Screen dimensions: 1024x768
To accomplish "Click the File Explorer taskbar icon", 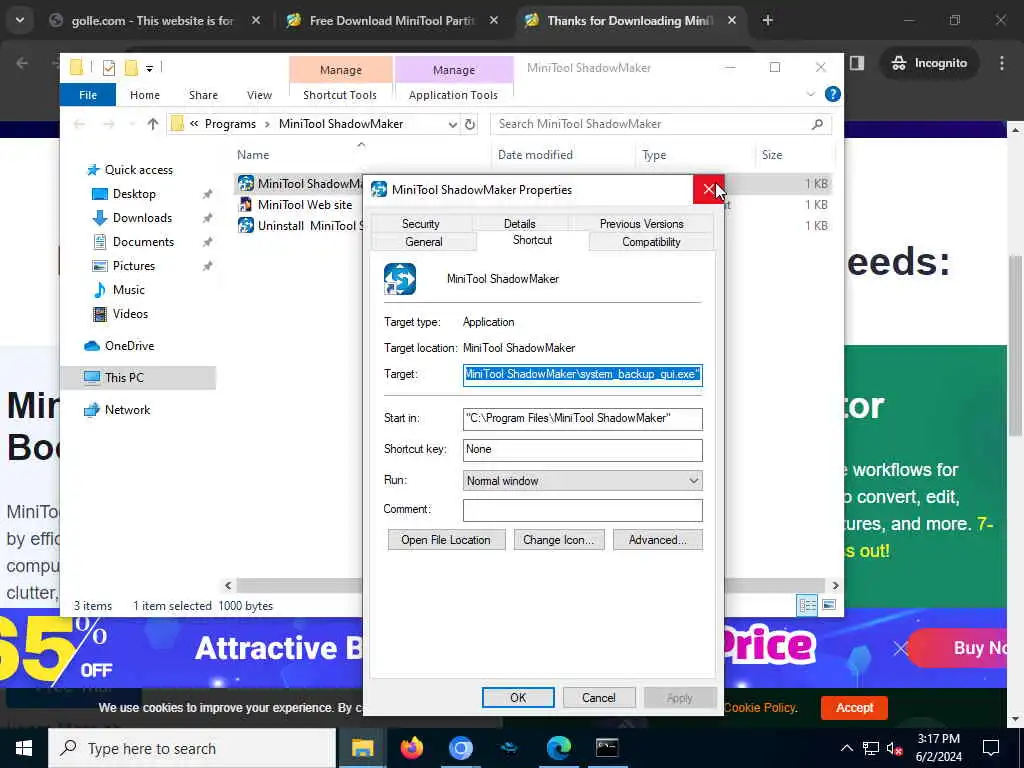I will click(362, 748).
